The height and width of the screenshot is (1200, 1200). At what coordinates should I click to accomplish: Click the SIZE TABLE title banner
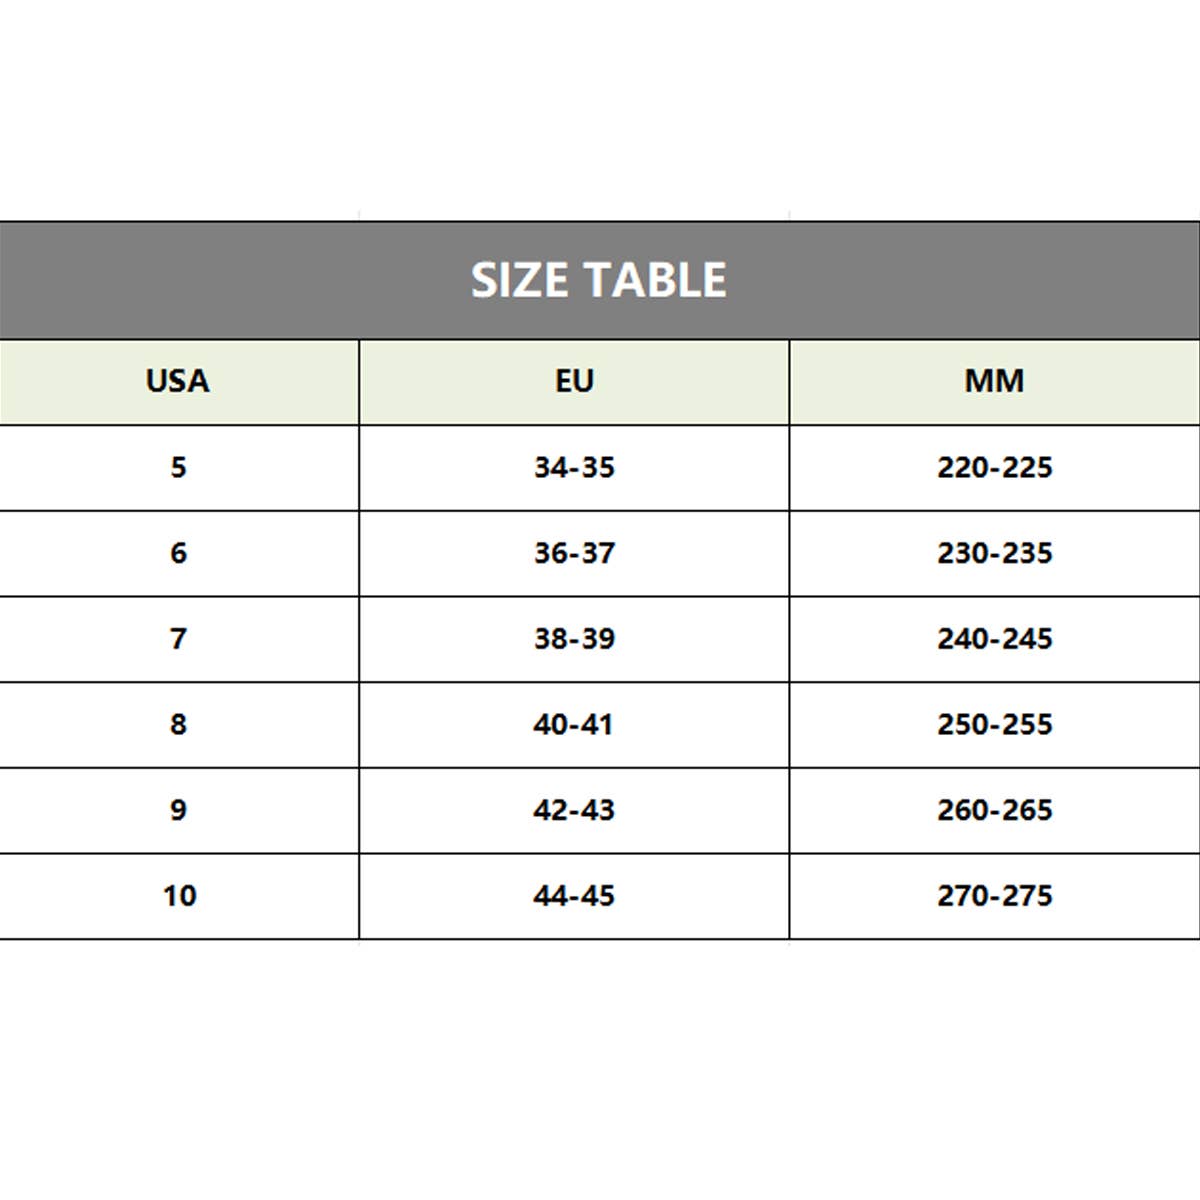(598, 280)
